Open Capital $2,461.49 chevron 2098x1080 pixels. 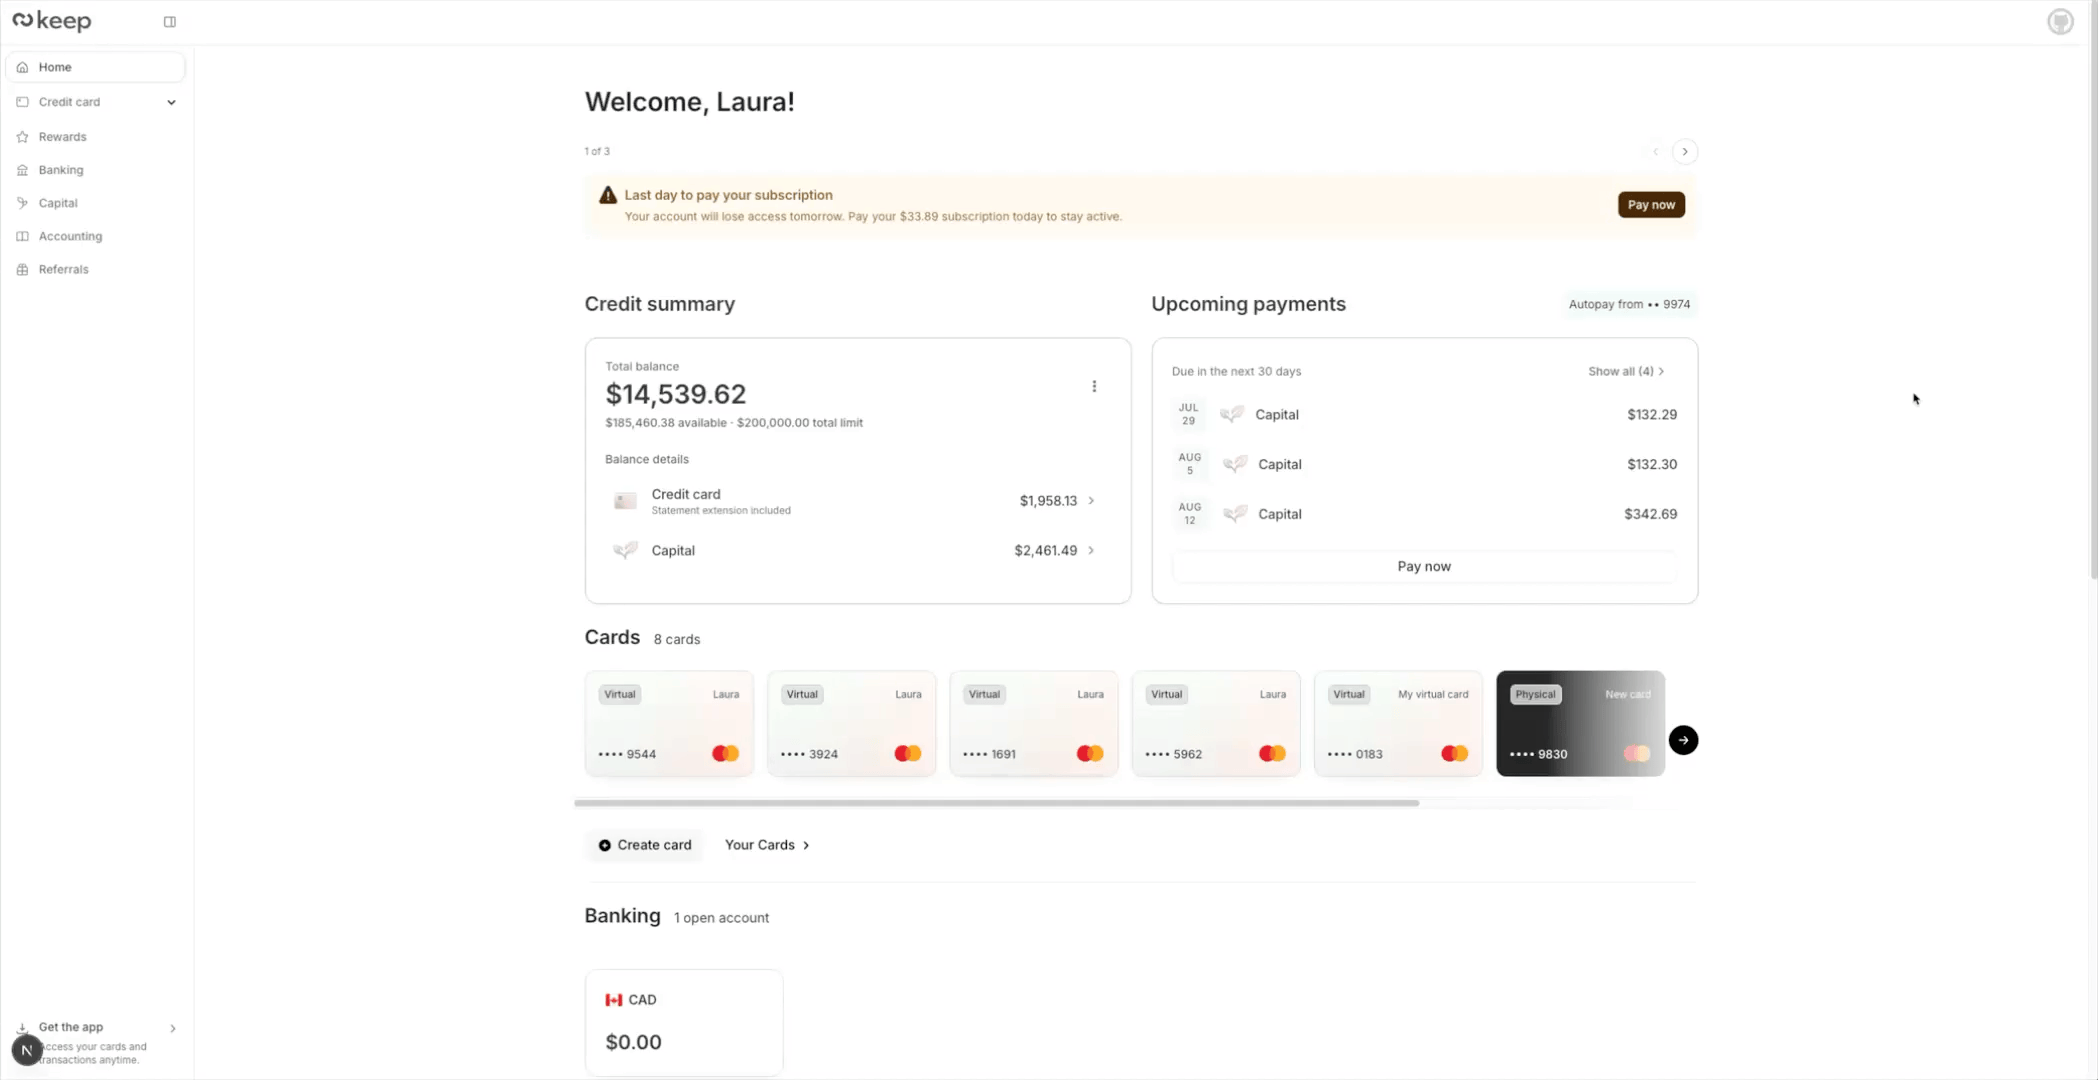pos(1091,550)
